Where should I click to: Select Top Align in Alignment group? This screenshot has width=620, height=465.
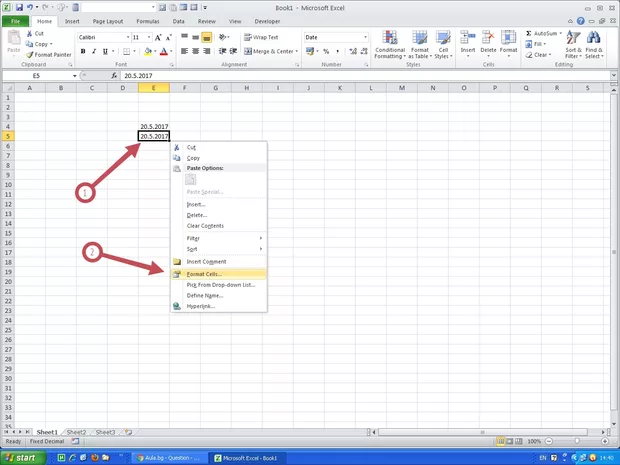point(185,37)
